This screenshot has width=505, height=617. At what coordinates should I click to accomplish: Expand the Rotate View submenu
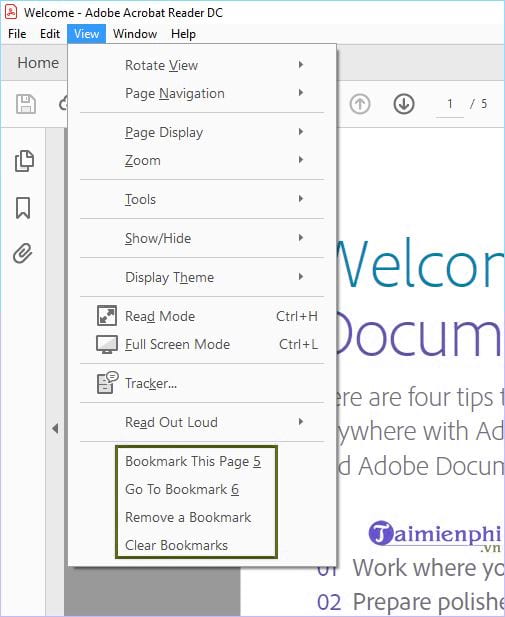coord(202,65)
